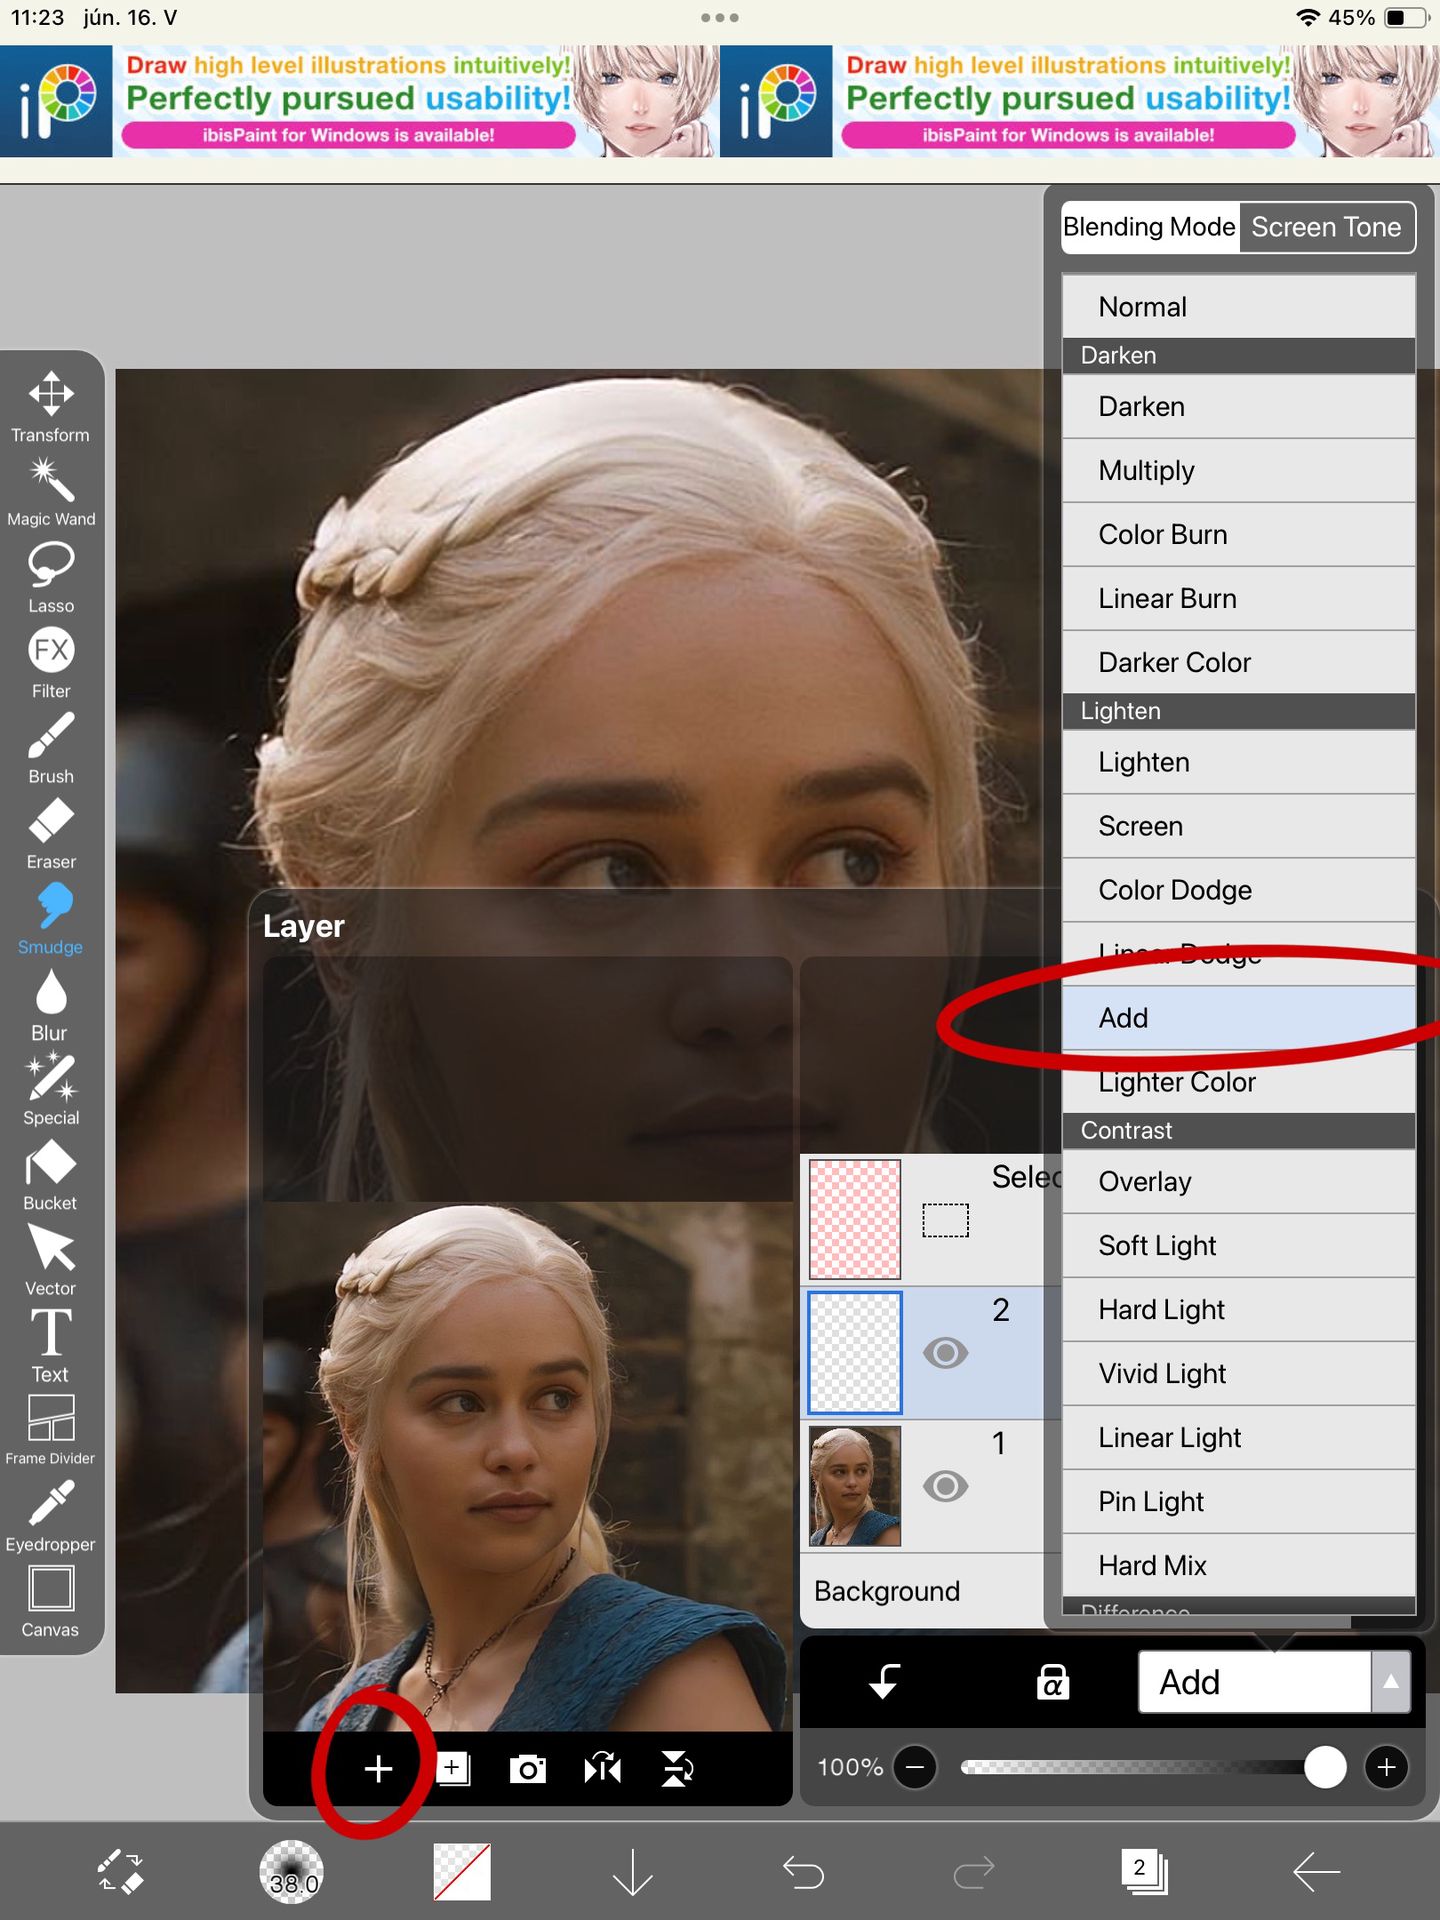Select the Bucket fill tool

51,1175
